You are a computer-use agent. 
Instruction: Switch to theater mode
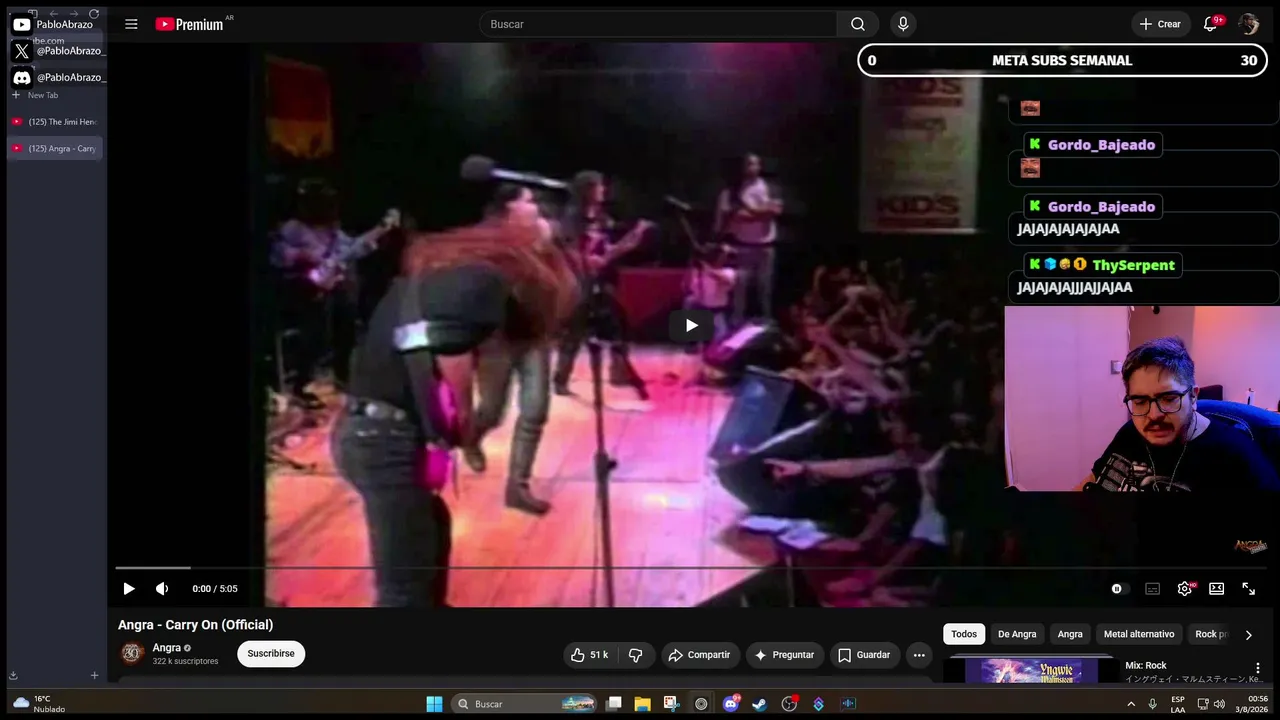pyautogui.click(x=1216, y=589)
